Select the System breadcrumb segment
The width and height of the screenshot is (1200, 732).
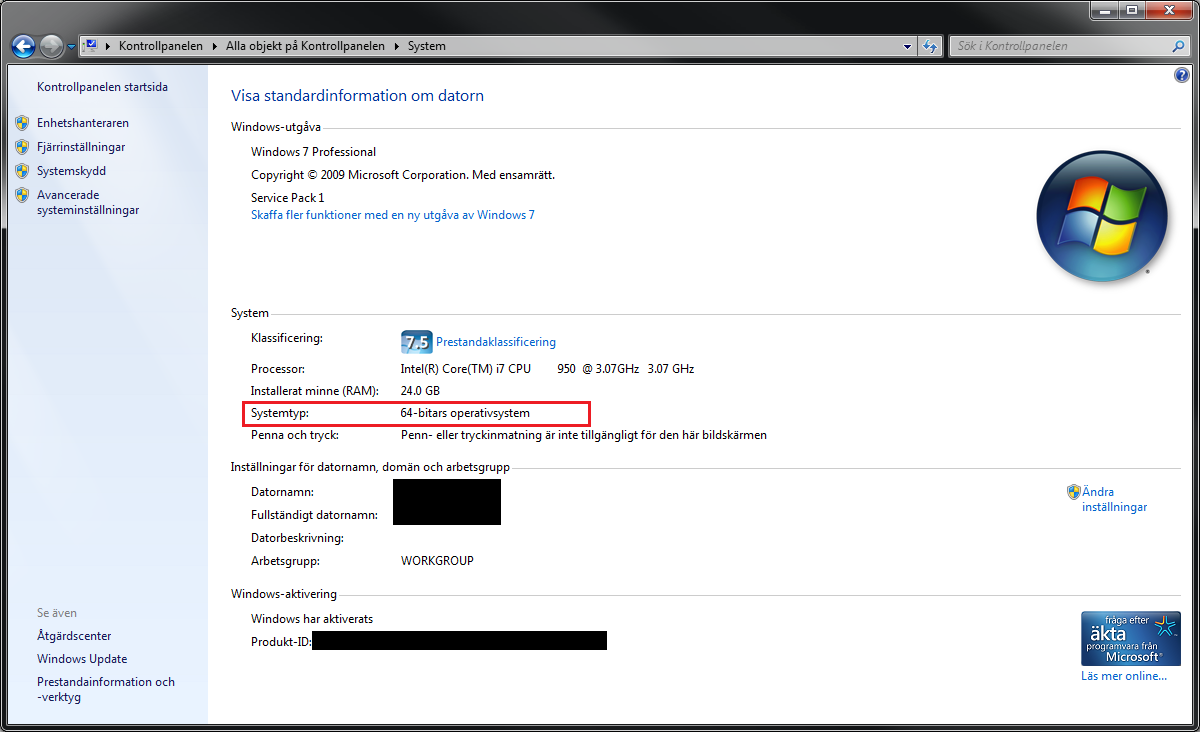pyautogui.click(x=427, y=46)
